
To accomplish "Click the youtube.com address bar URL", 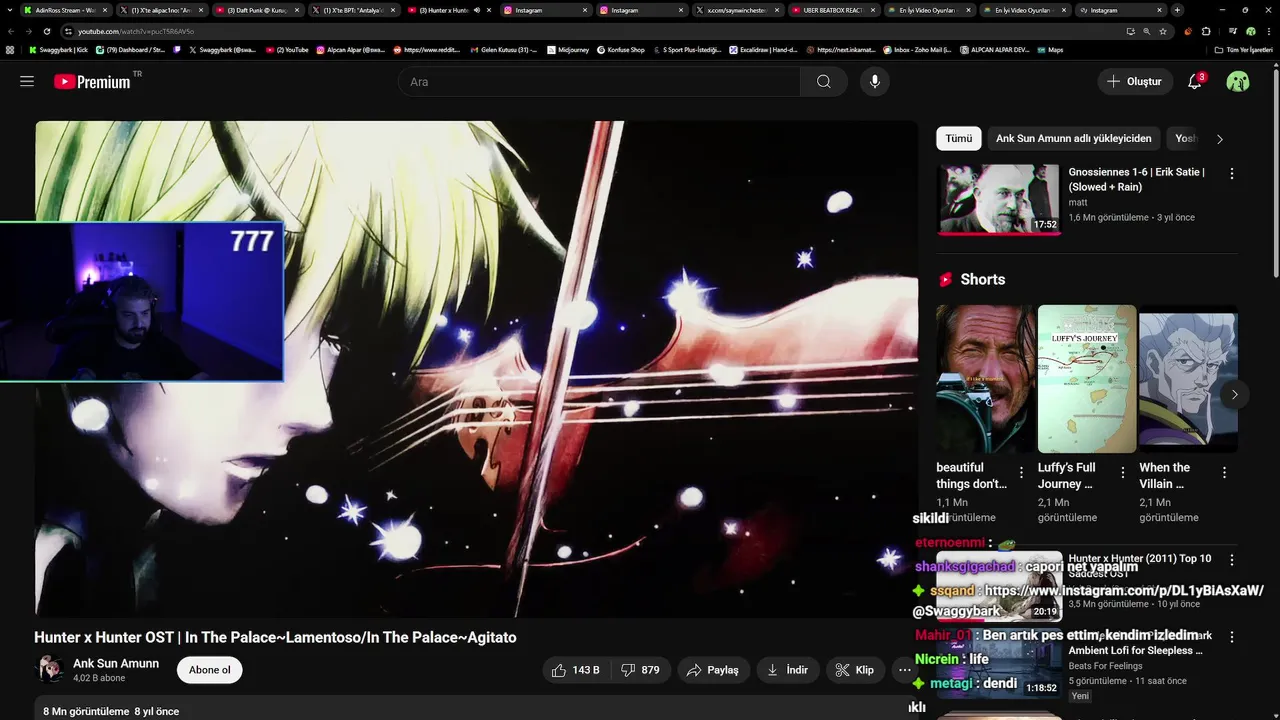I will [136, 31].
